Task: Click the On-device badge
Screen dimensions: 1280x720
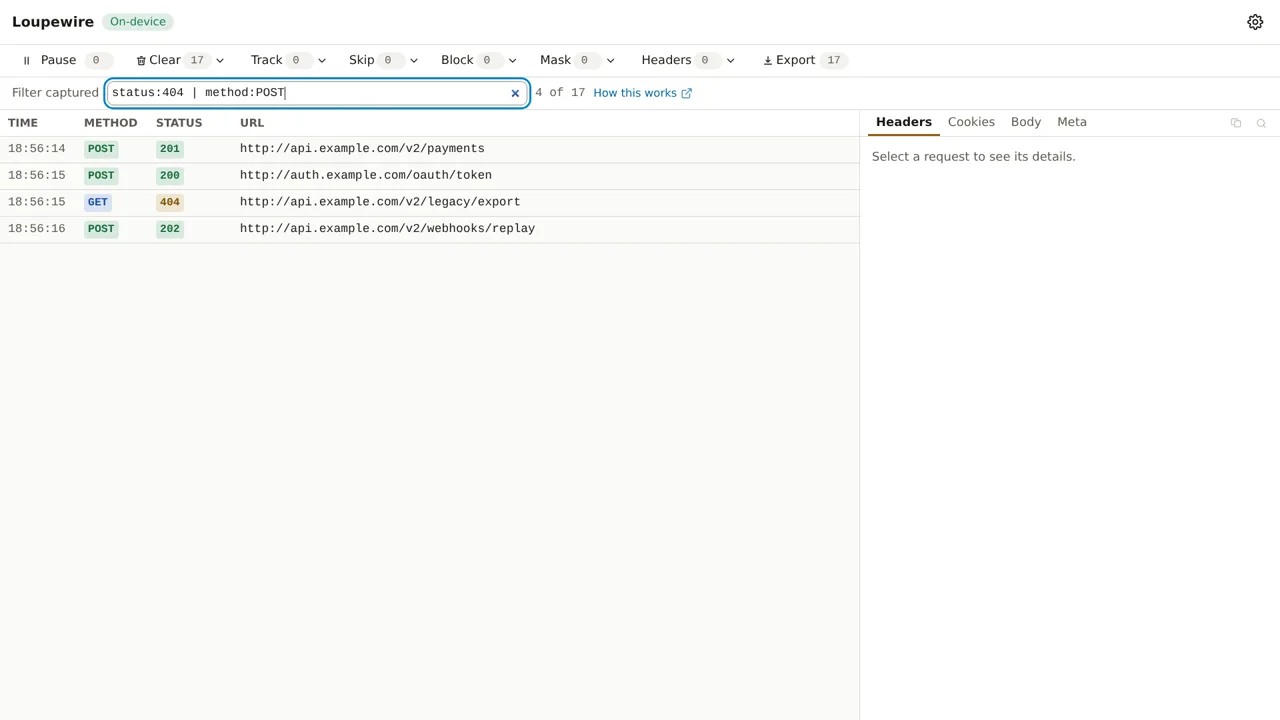Action: (x=138, y=22)
